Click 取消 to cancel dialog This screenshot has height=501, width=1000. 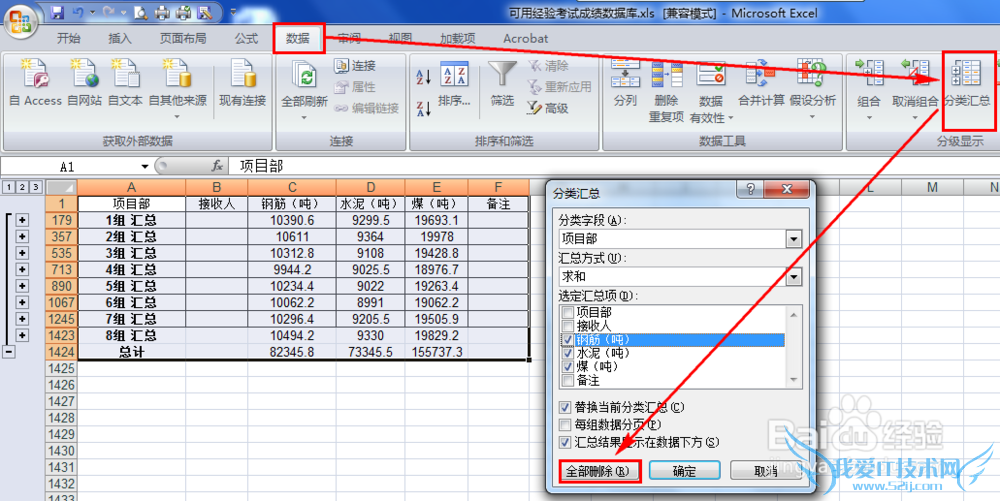tap(765, 471)
